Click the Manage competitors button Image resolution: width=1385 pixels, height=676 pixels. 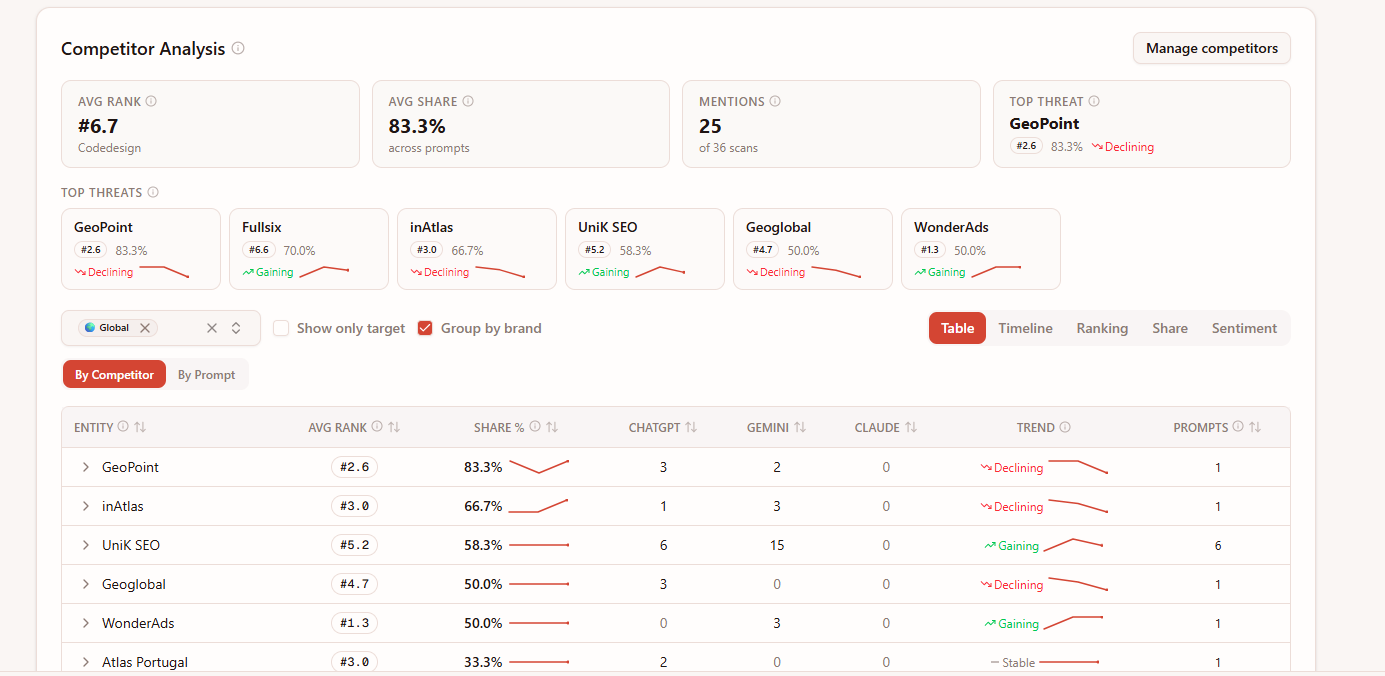pyautogui.click(x=1212, y=48)
